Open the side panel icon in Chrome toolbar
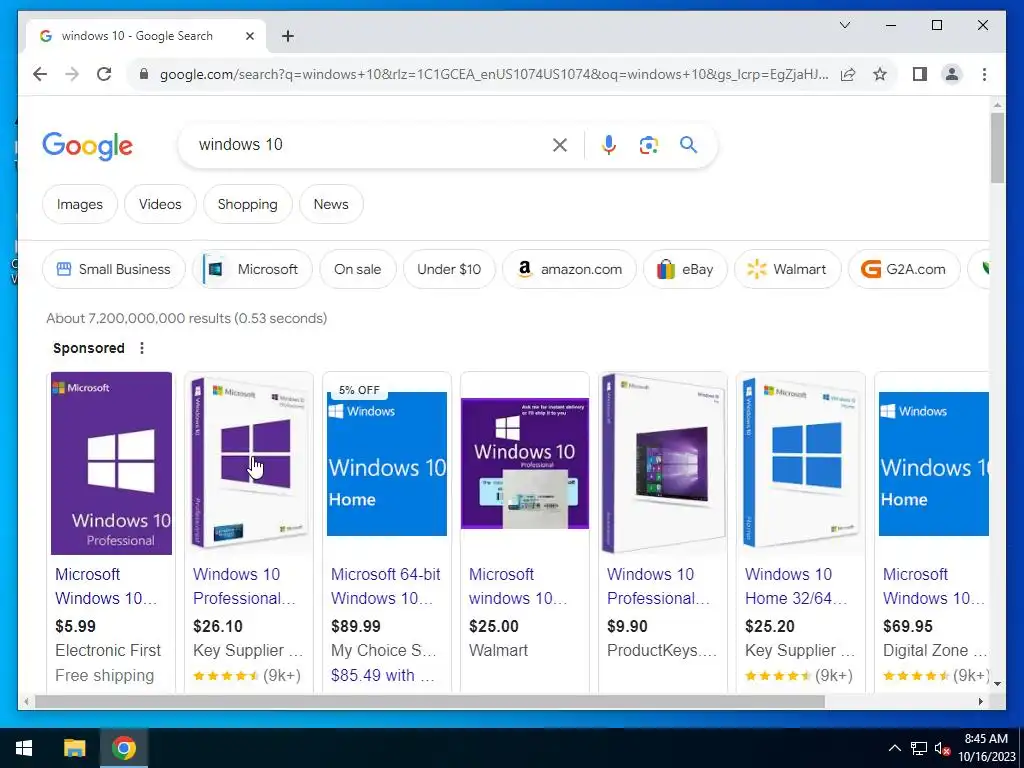This screenshot has height=768, width=1024. (x=920, y=74)
